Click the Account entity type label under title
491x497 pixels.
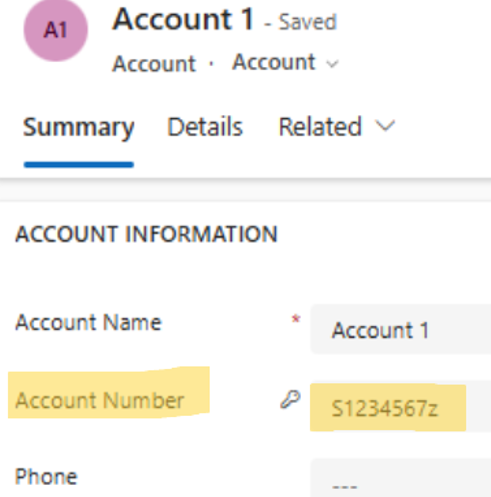(x=154, y=63)
